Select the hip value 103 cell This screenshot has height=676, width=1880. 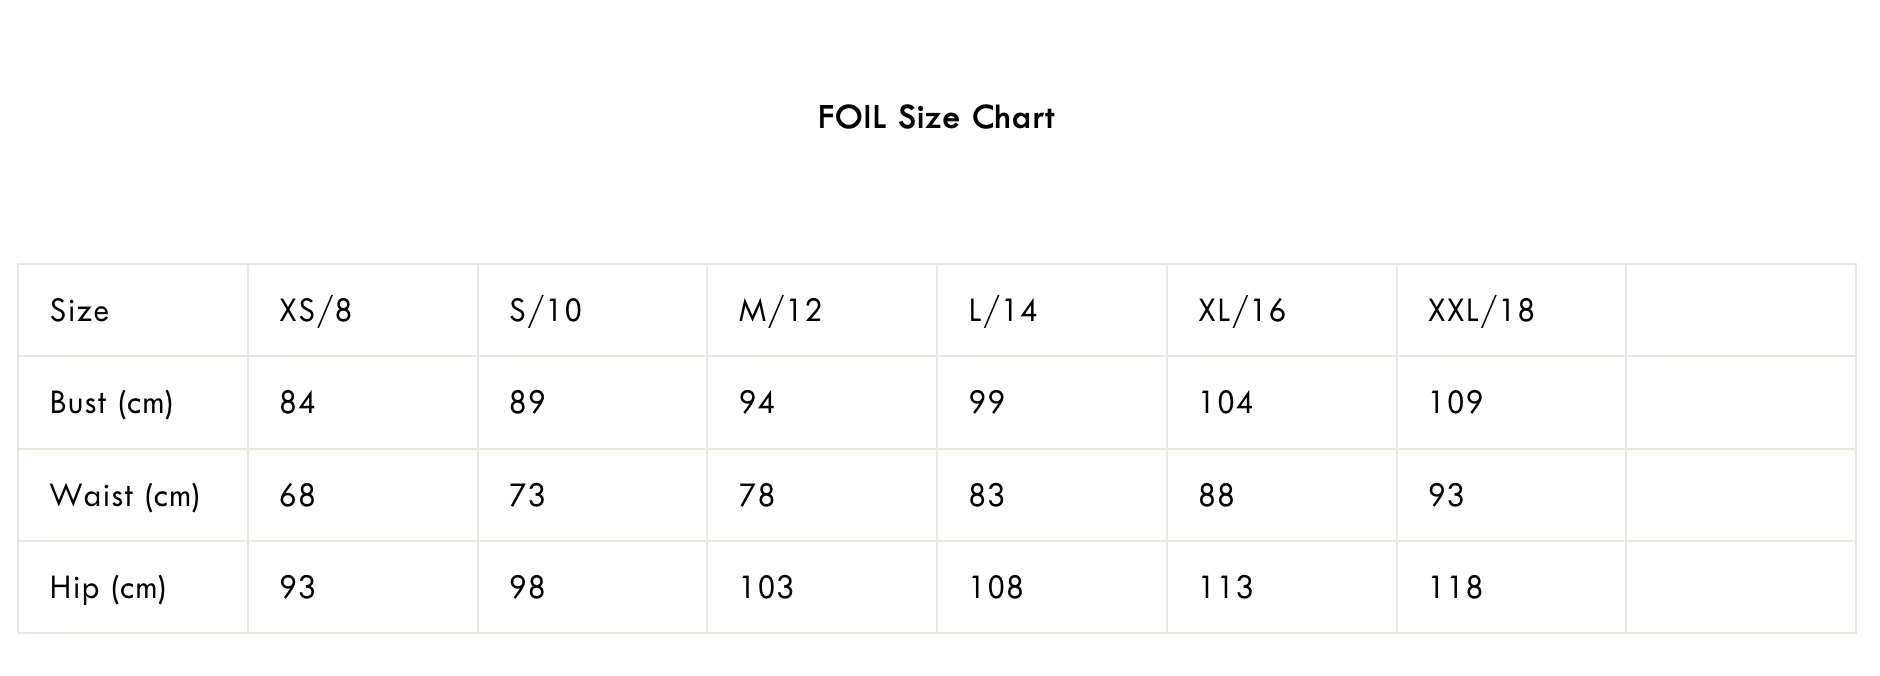click(x=766, y=588)
